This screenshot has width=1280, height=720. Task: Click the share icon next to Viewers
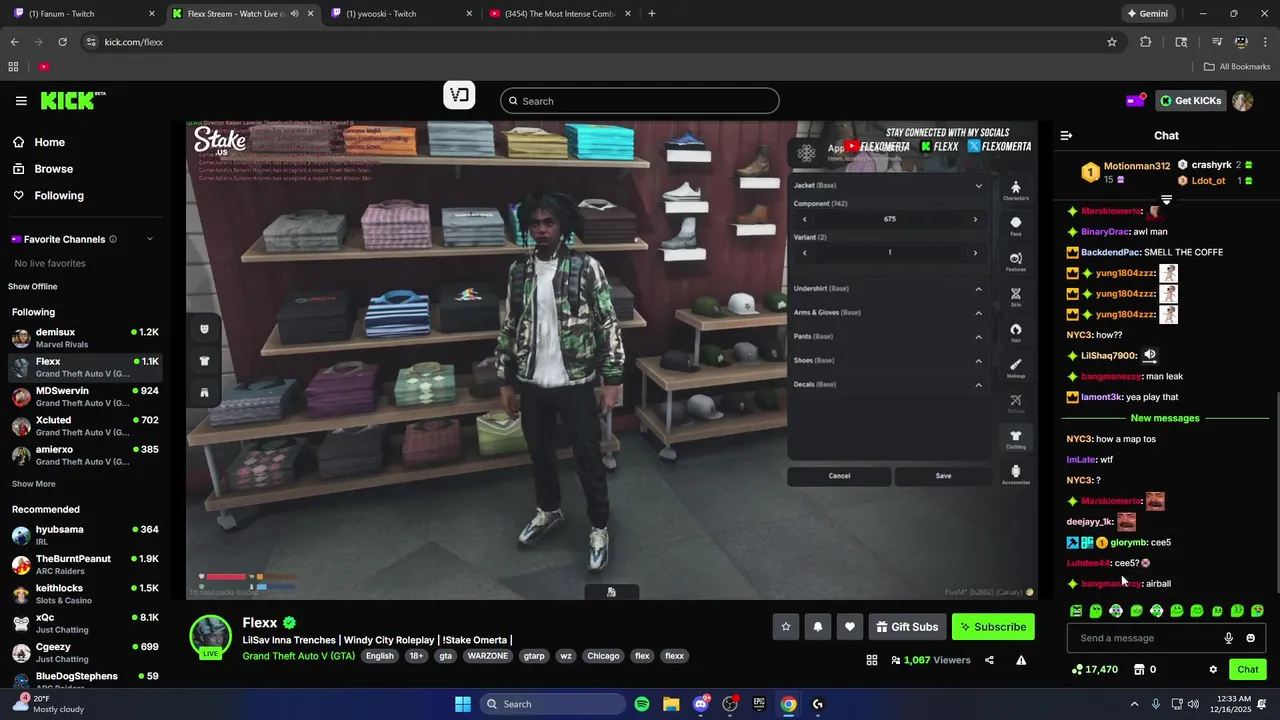(x=989, y=660)
